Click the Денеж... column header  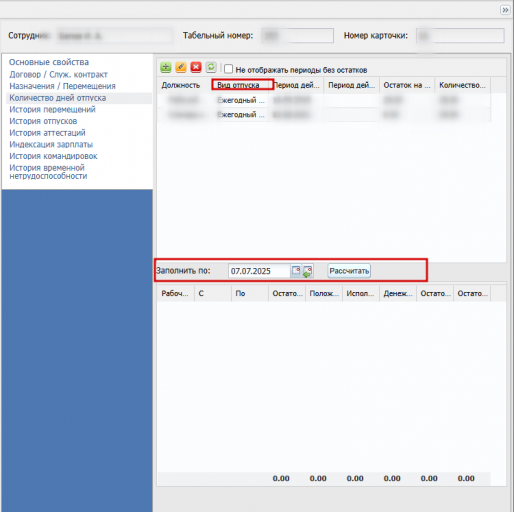click(x=398, y=294)
